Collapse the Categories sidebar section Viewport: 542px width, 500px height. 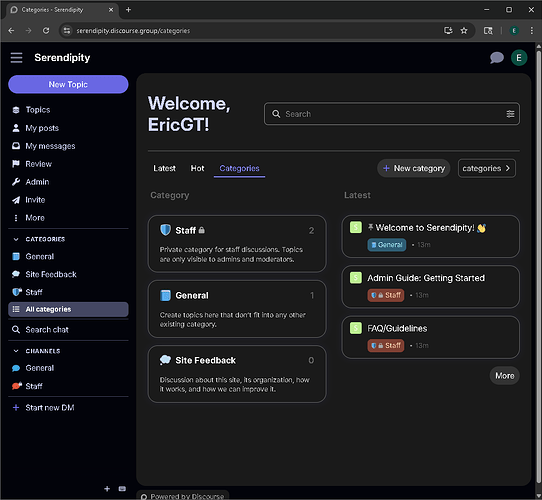click(x=16, y=239)
